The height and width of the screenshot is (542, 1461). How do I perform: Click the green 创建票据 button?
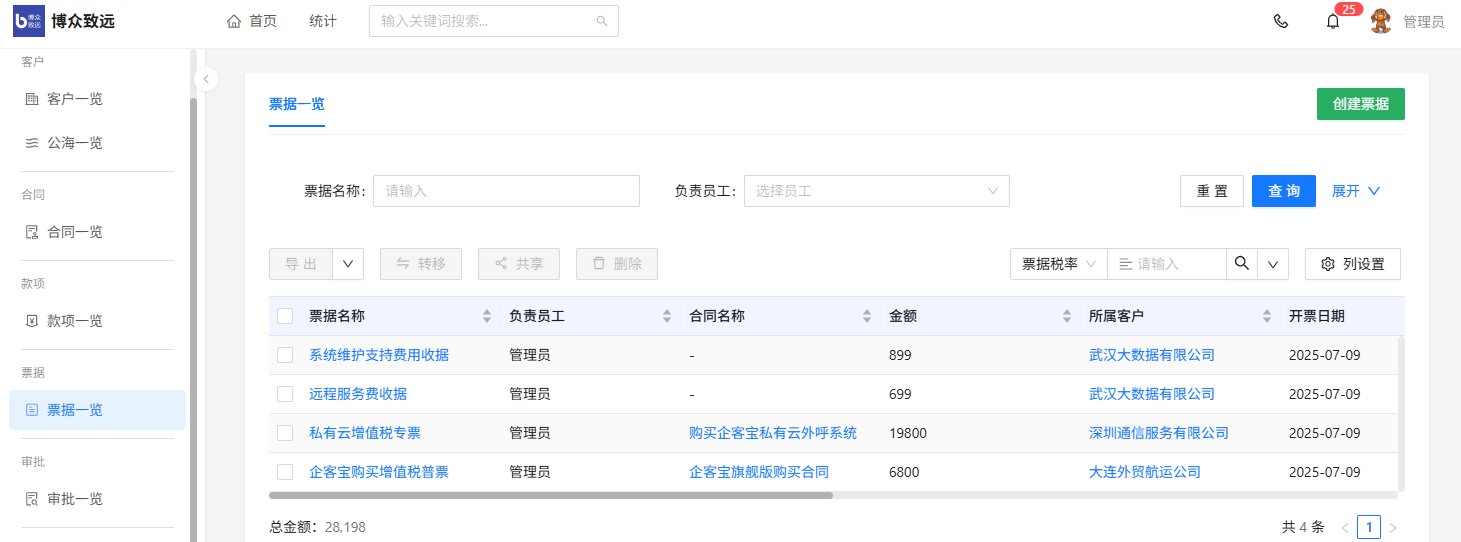[x=1360, y=104]
